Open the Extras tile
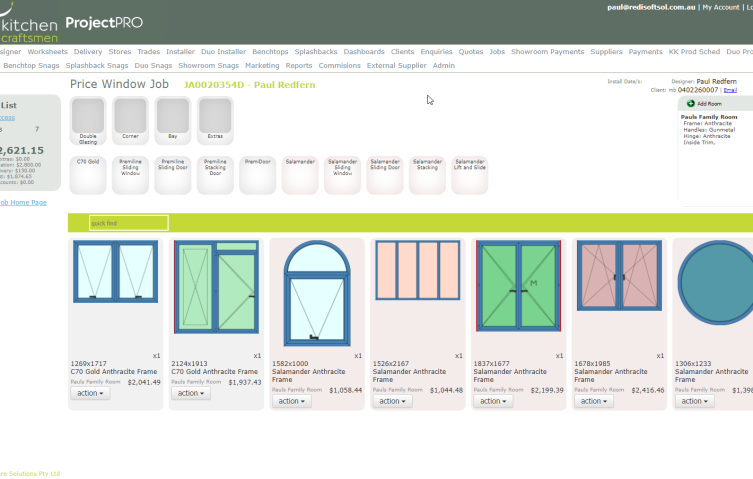 215,121
